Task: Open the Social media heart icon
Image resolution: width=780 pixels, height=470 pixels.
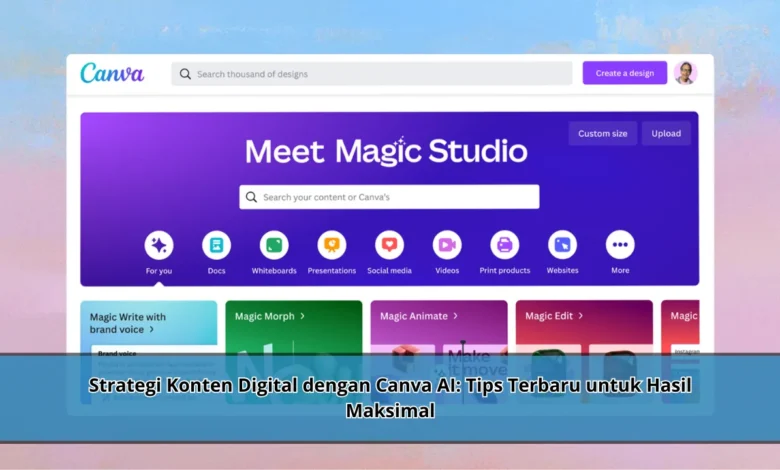Action: pos(390,245)
